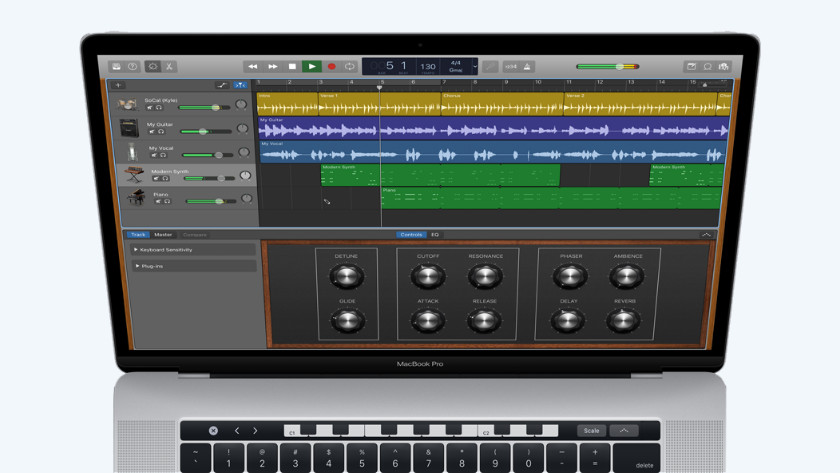
Task: Expand the Keyboard Sensitivity section
Action: point(136,250)
